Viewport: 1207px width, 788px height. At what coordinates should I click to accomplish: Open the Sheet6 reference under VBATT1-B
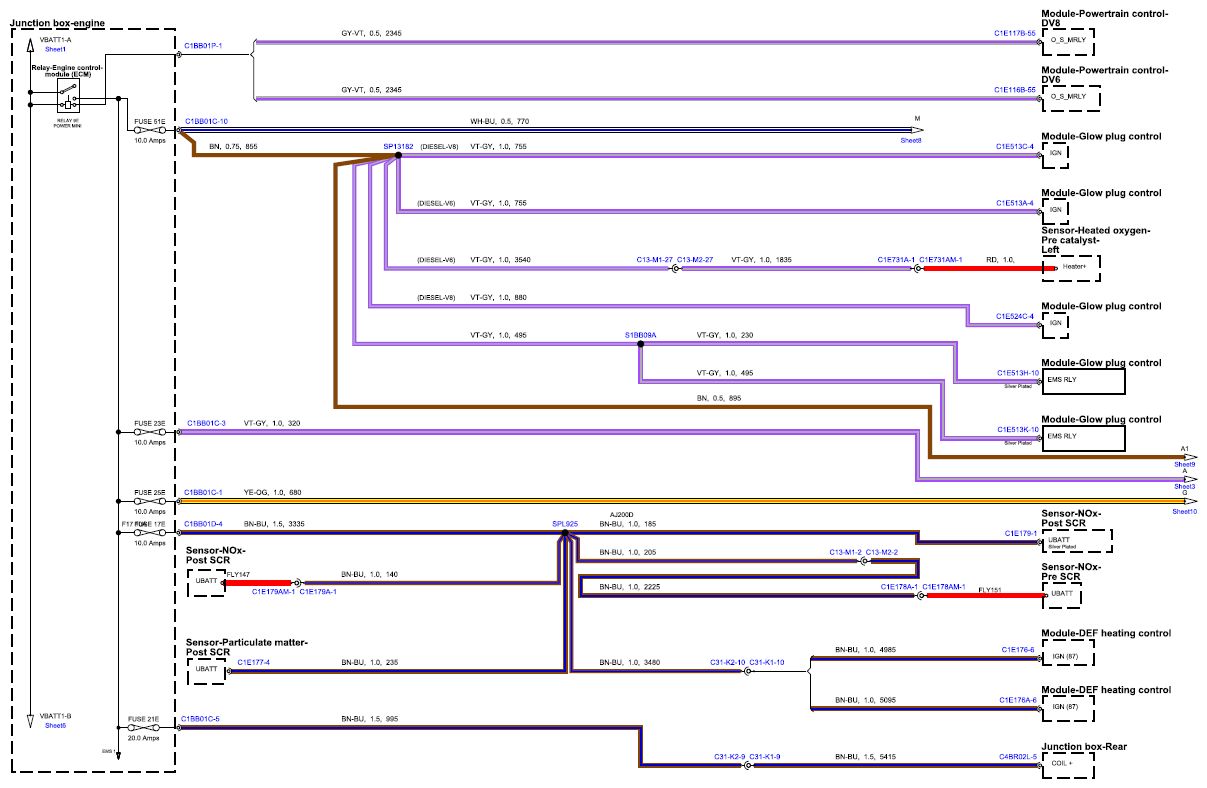(55, 725)
